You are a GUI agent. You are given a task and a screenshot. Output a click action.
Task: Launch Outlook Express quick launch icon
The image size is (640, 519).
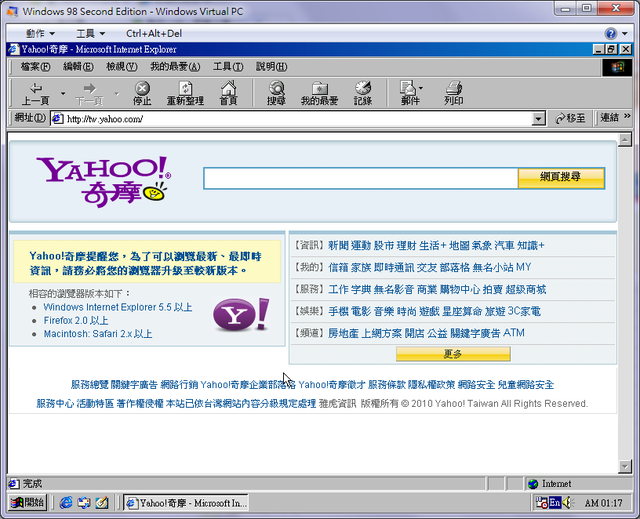pos(84,503)
